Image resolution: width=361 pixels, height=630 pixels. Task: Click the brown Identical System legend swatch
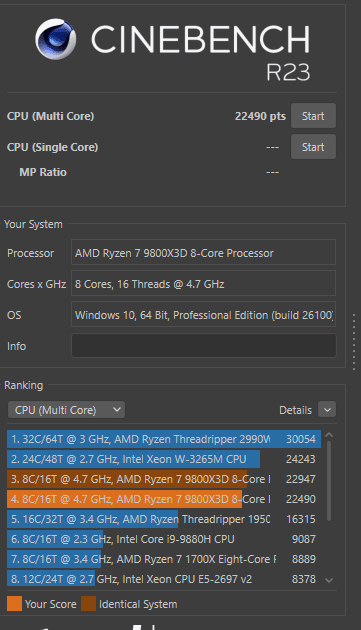[x=88, y=604]
